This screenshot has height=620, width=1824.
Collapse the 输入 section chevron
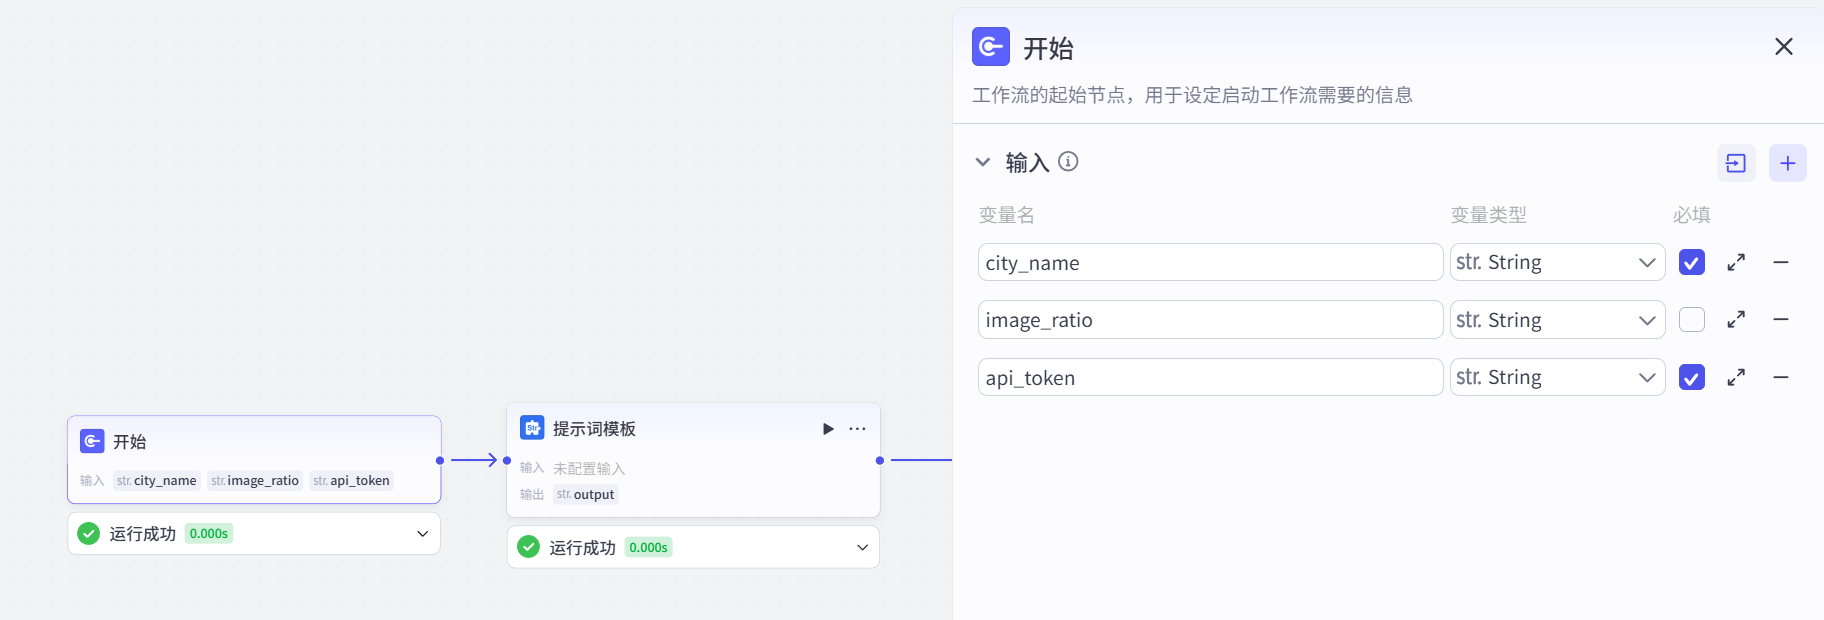pos(983,162)
